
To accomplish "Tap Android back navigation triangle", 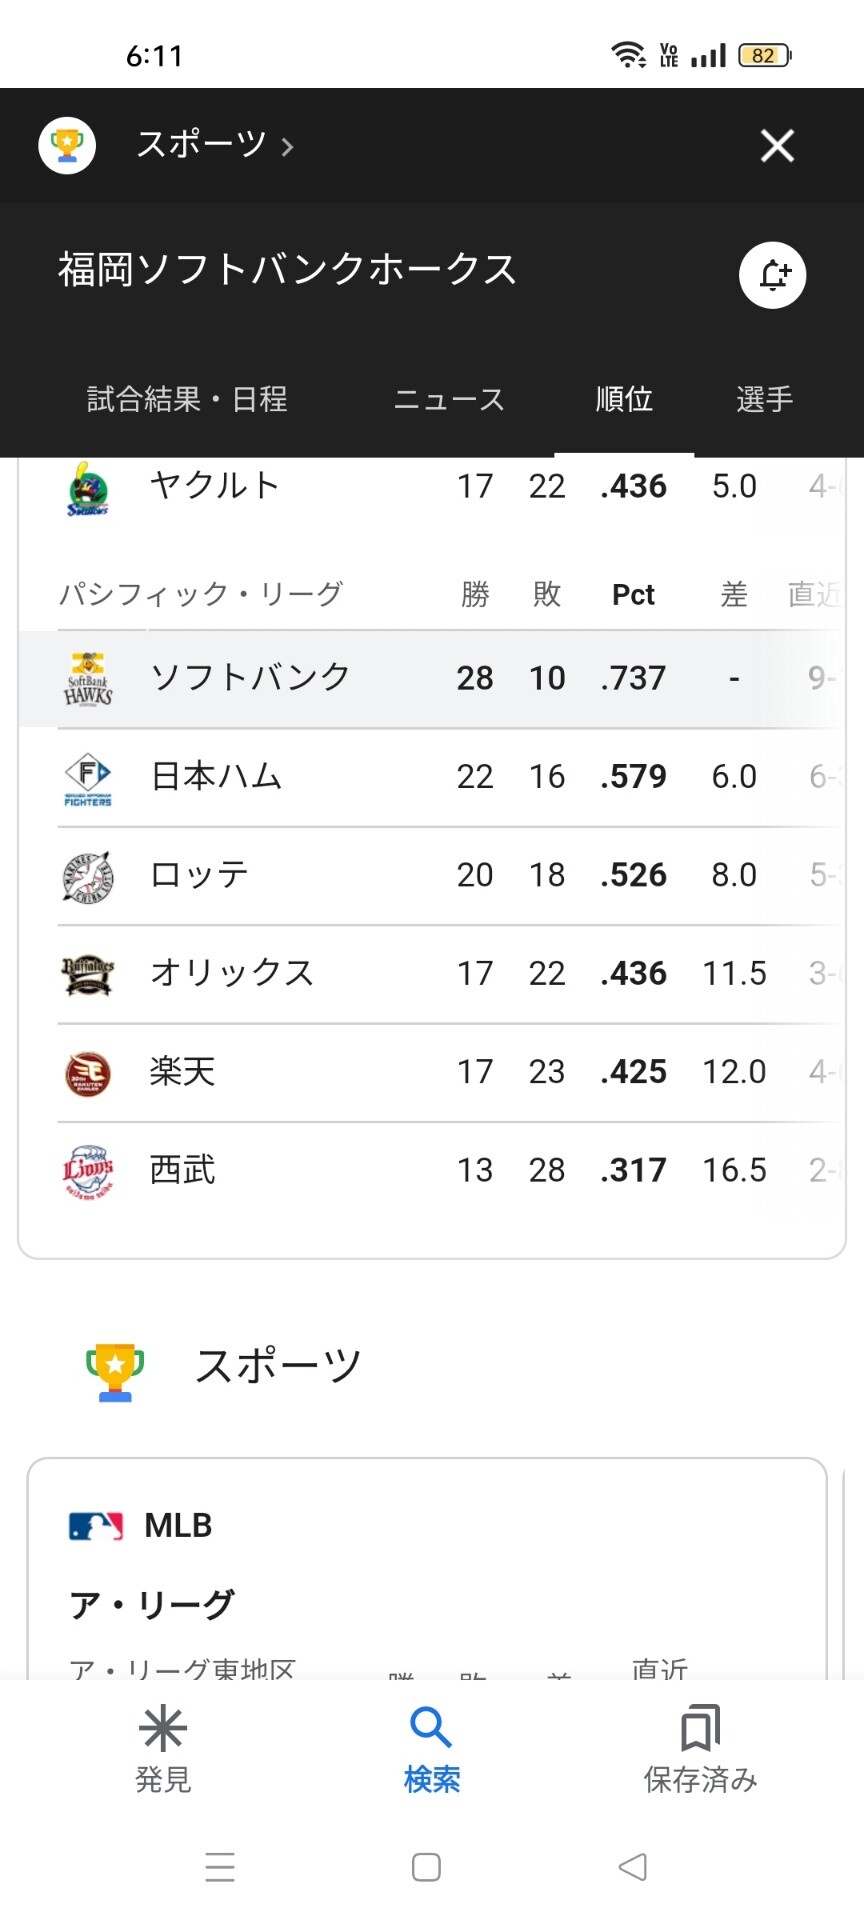I will click(x=633, y=1866).
